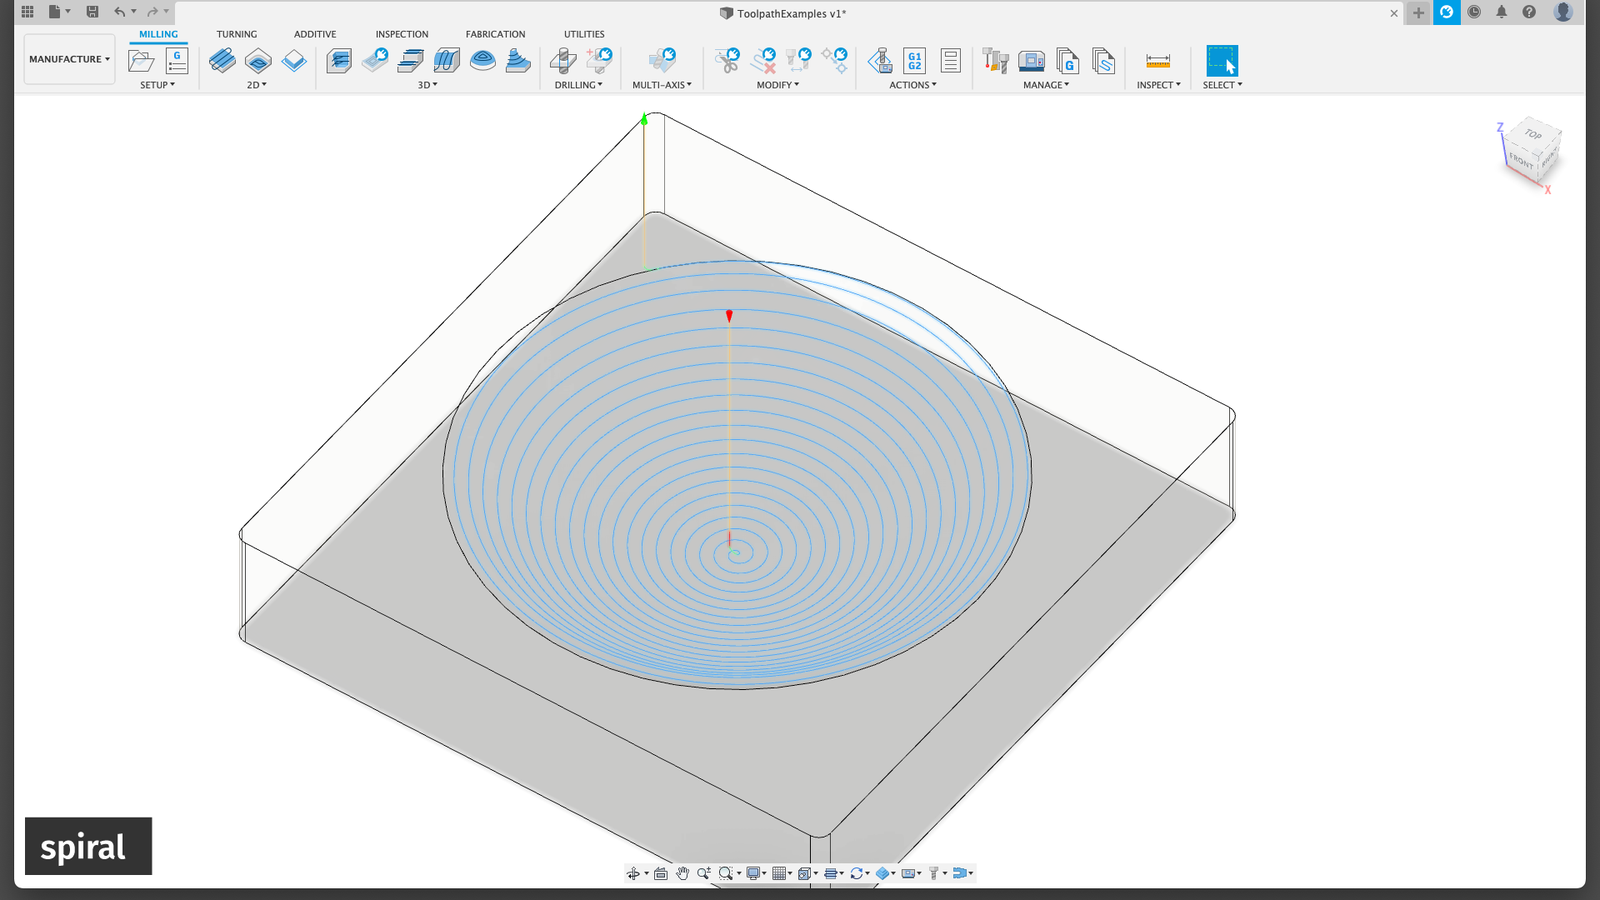Click the Move Entry Positions icon

[x=835, y=61]
